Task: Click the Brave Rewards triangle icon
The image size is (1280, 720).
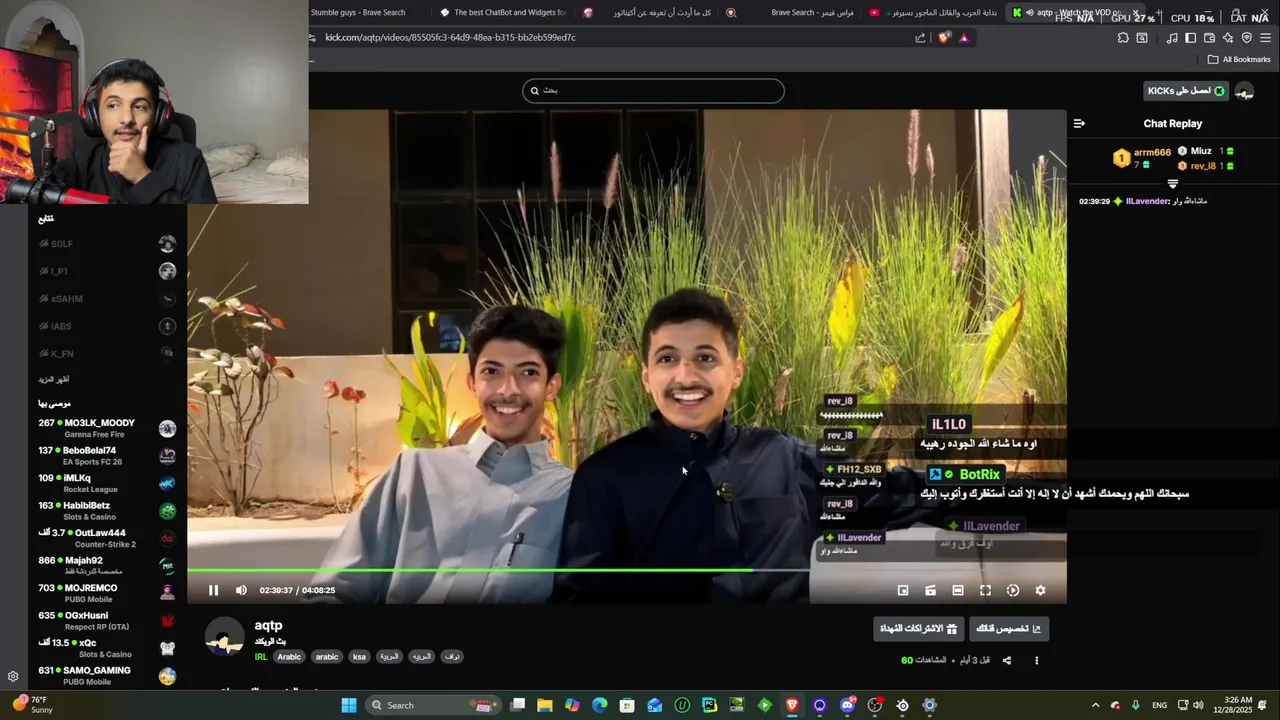Action: pos(964,38)
